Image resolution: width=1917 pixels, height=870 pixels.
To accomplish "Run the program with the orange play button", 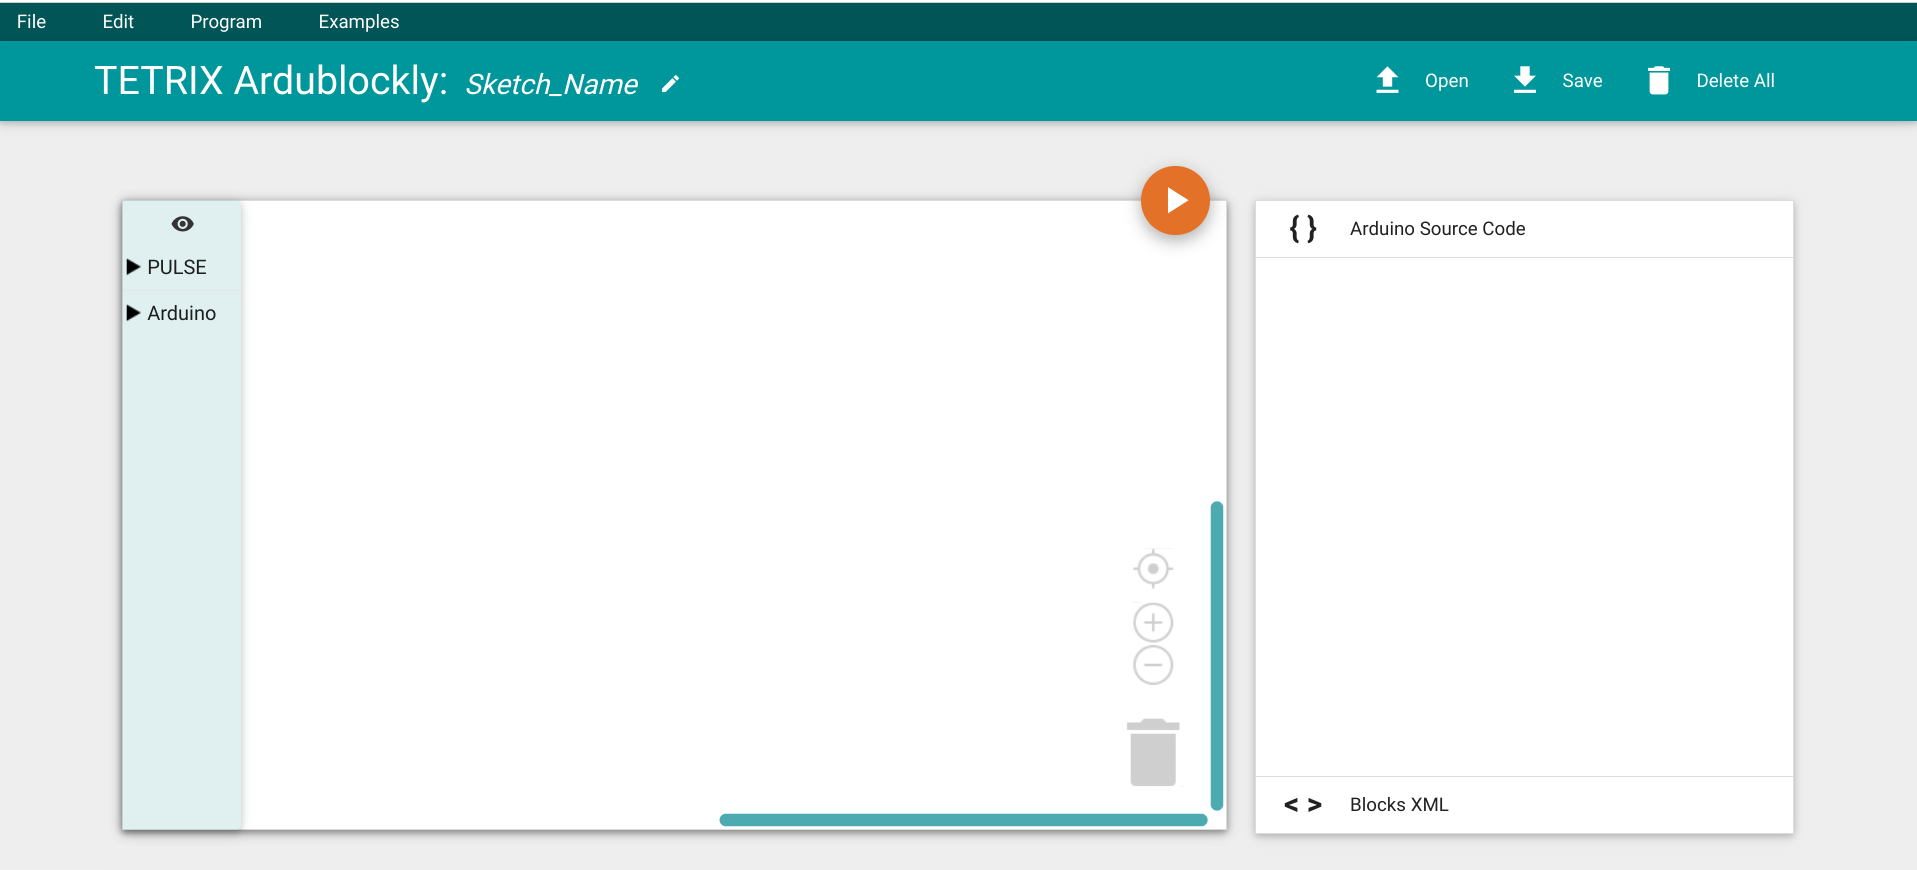I will coord(1175,200).
